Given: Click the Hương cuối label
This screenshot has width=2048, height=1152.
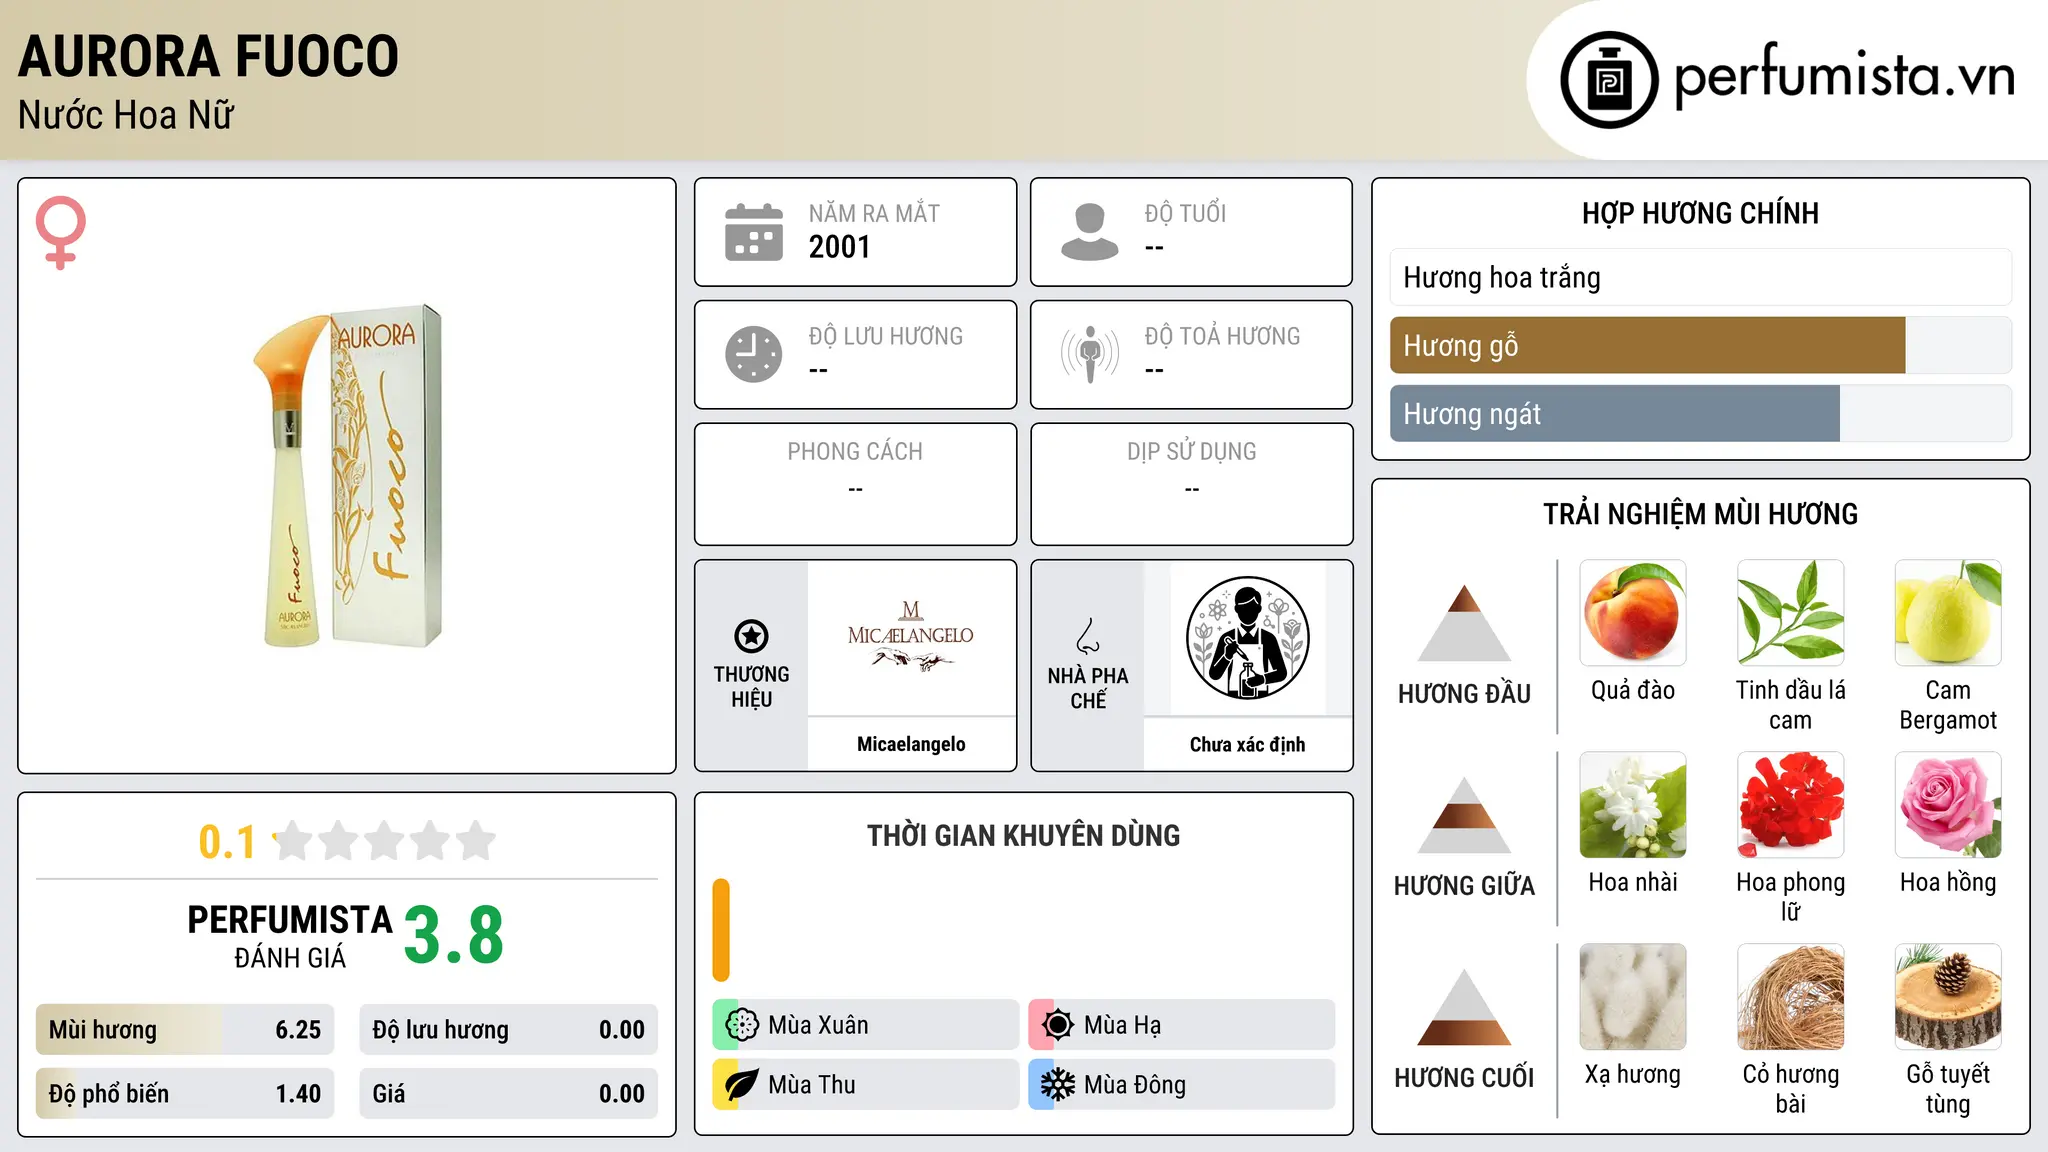Looking at the screenshot, I should point(1464,1078).
